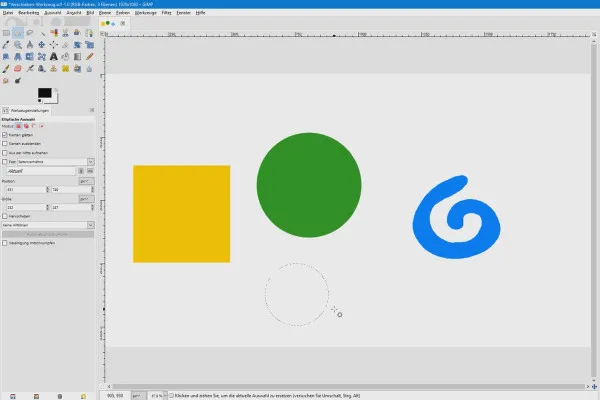Toggle 'Kanten glätten' antialiasing checkbox
600x400 pixels.
coord(5,135)
